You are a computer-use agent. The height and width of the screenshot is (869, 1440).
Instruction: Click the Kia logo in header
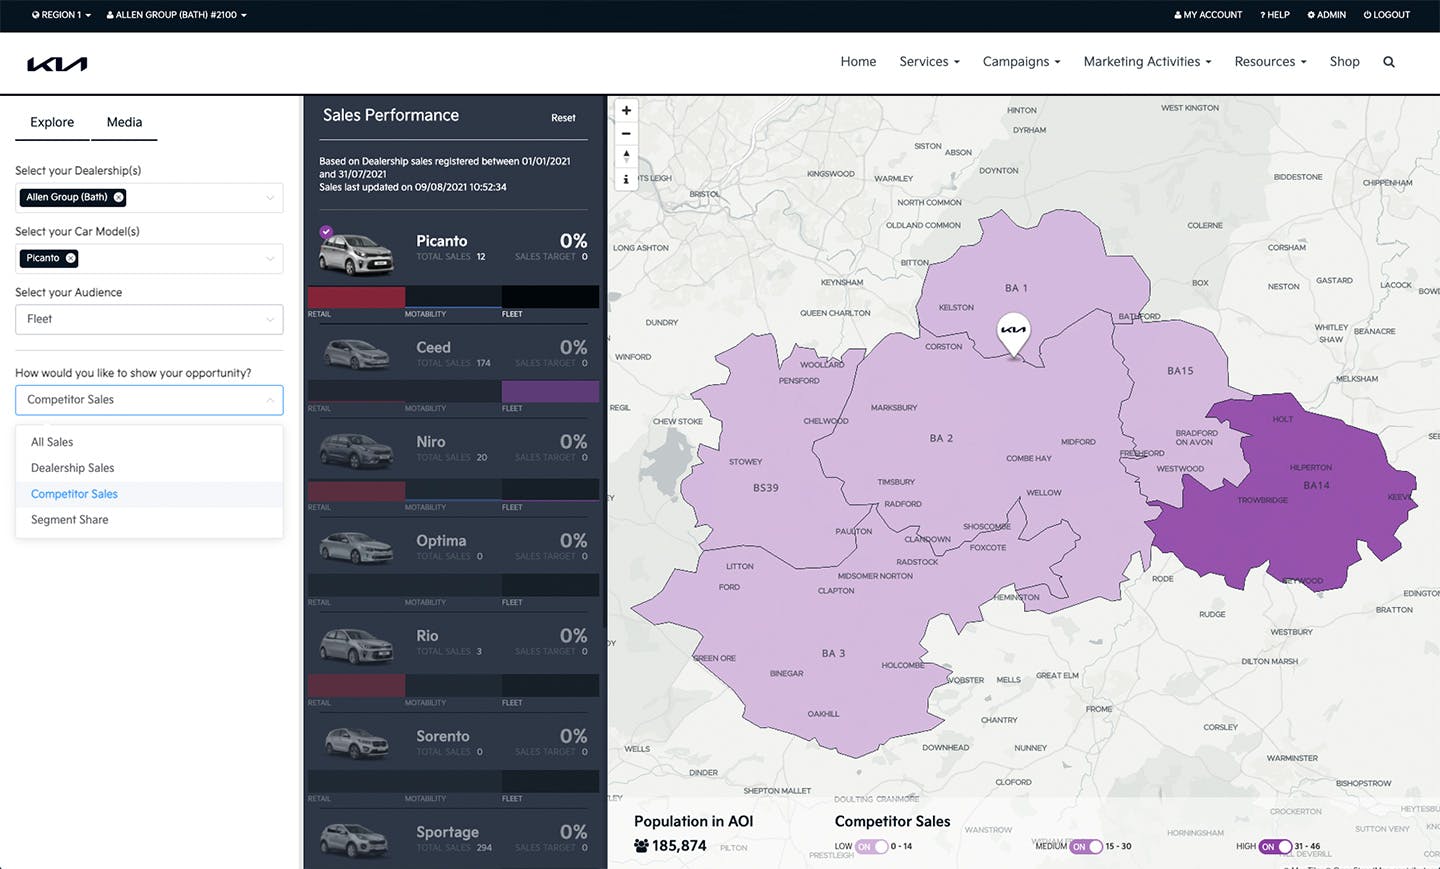coord(57,64)
